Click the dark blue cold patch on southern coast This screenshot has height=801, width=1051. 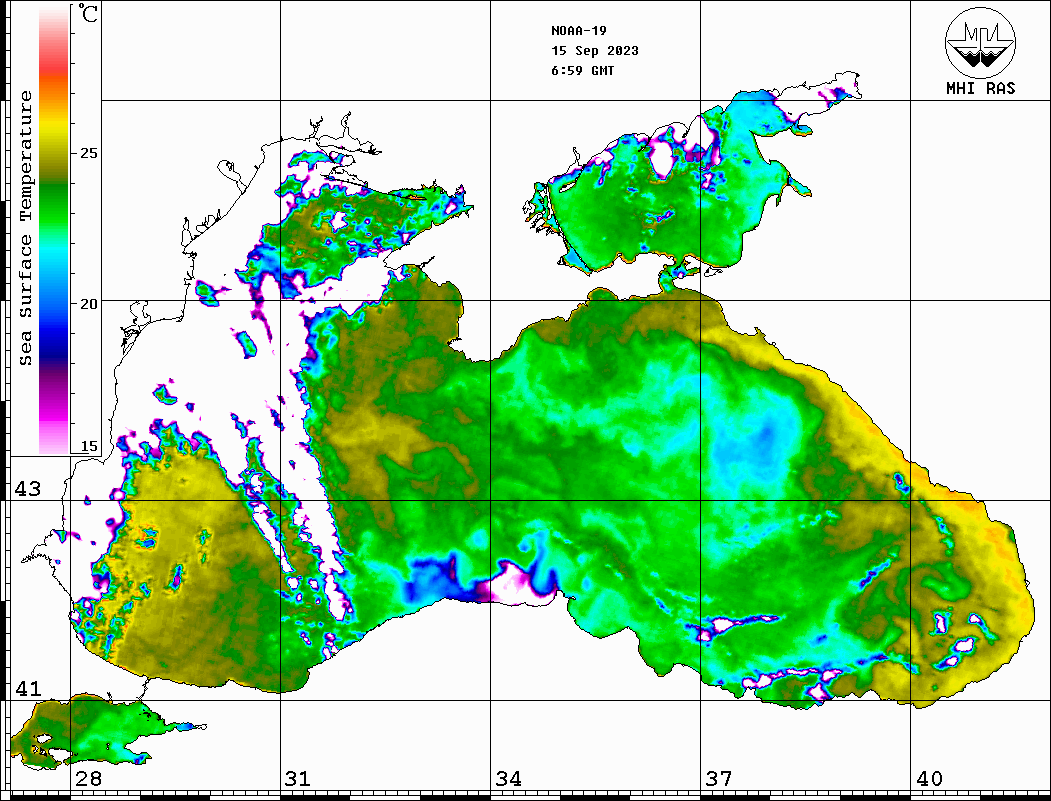(x=432, y=582)
